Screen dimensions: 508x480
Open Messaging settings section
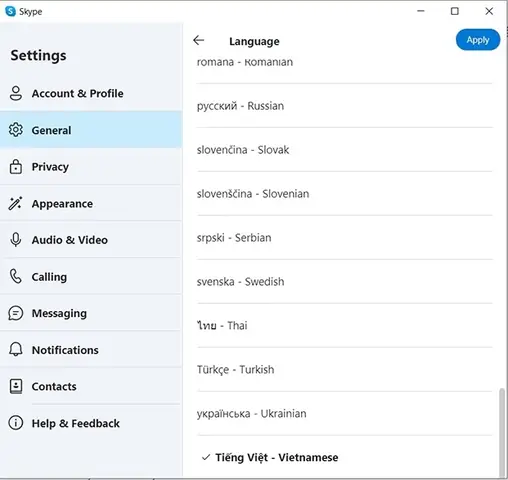[91, 313]
